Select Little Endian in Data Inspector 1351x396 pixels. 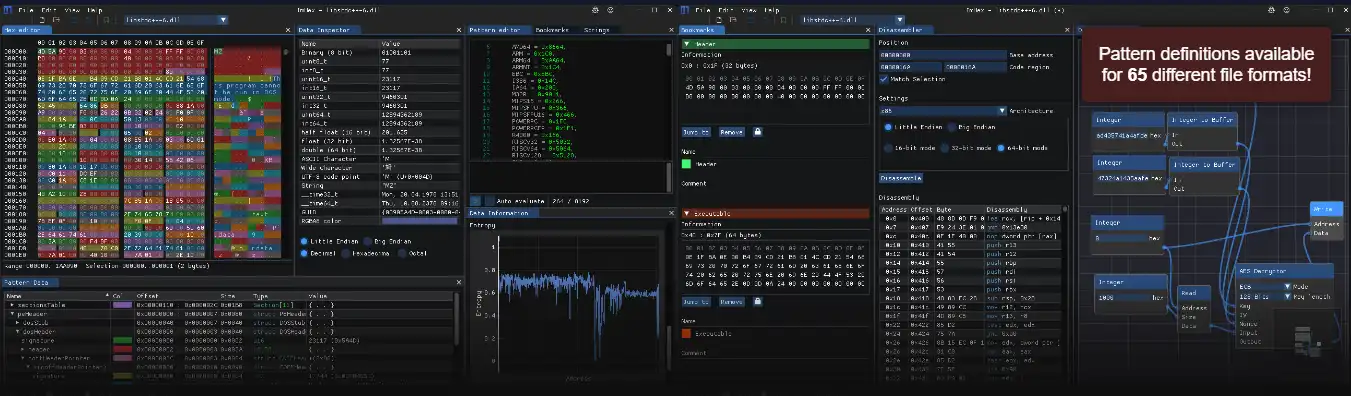click(x=330, y=241)
